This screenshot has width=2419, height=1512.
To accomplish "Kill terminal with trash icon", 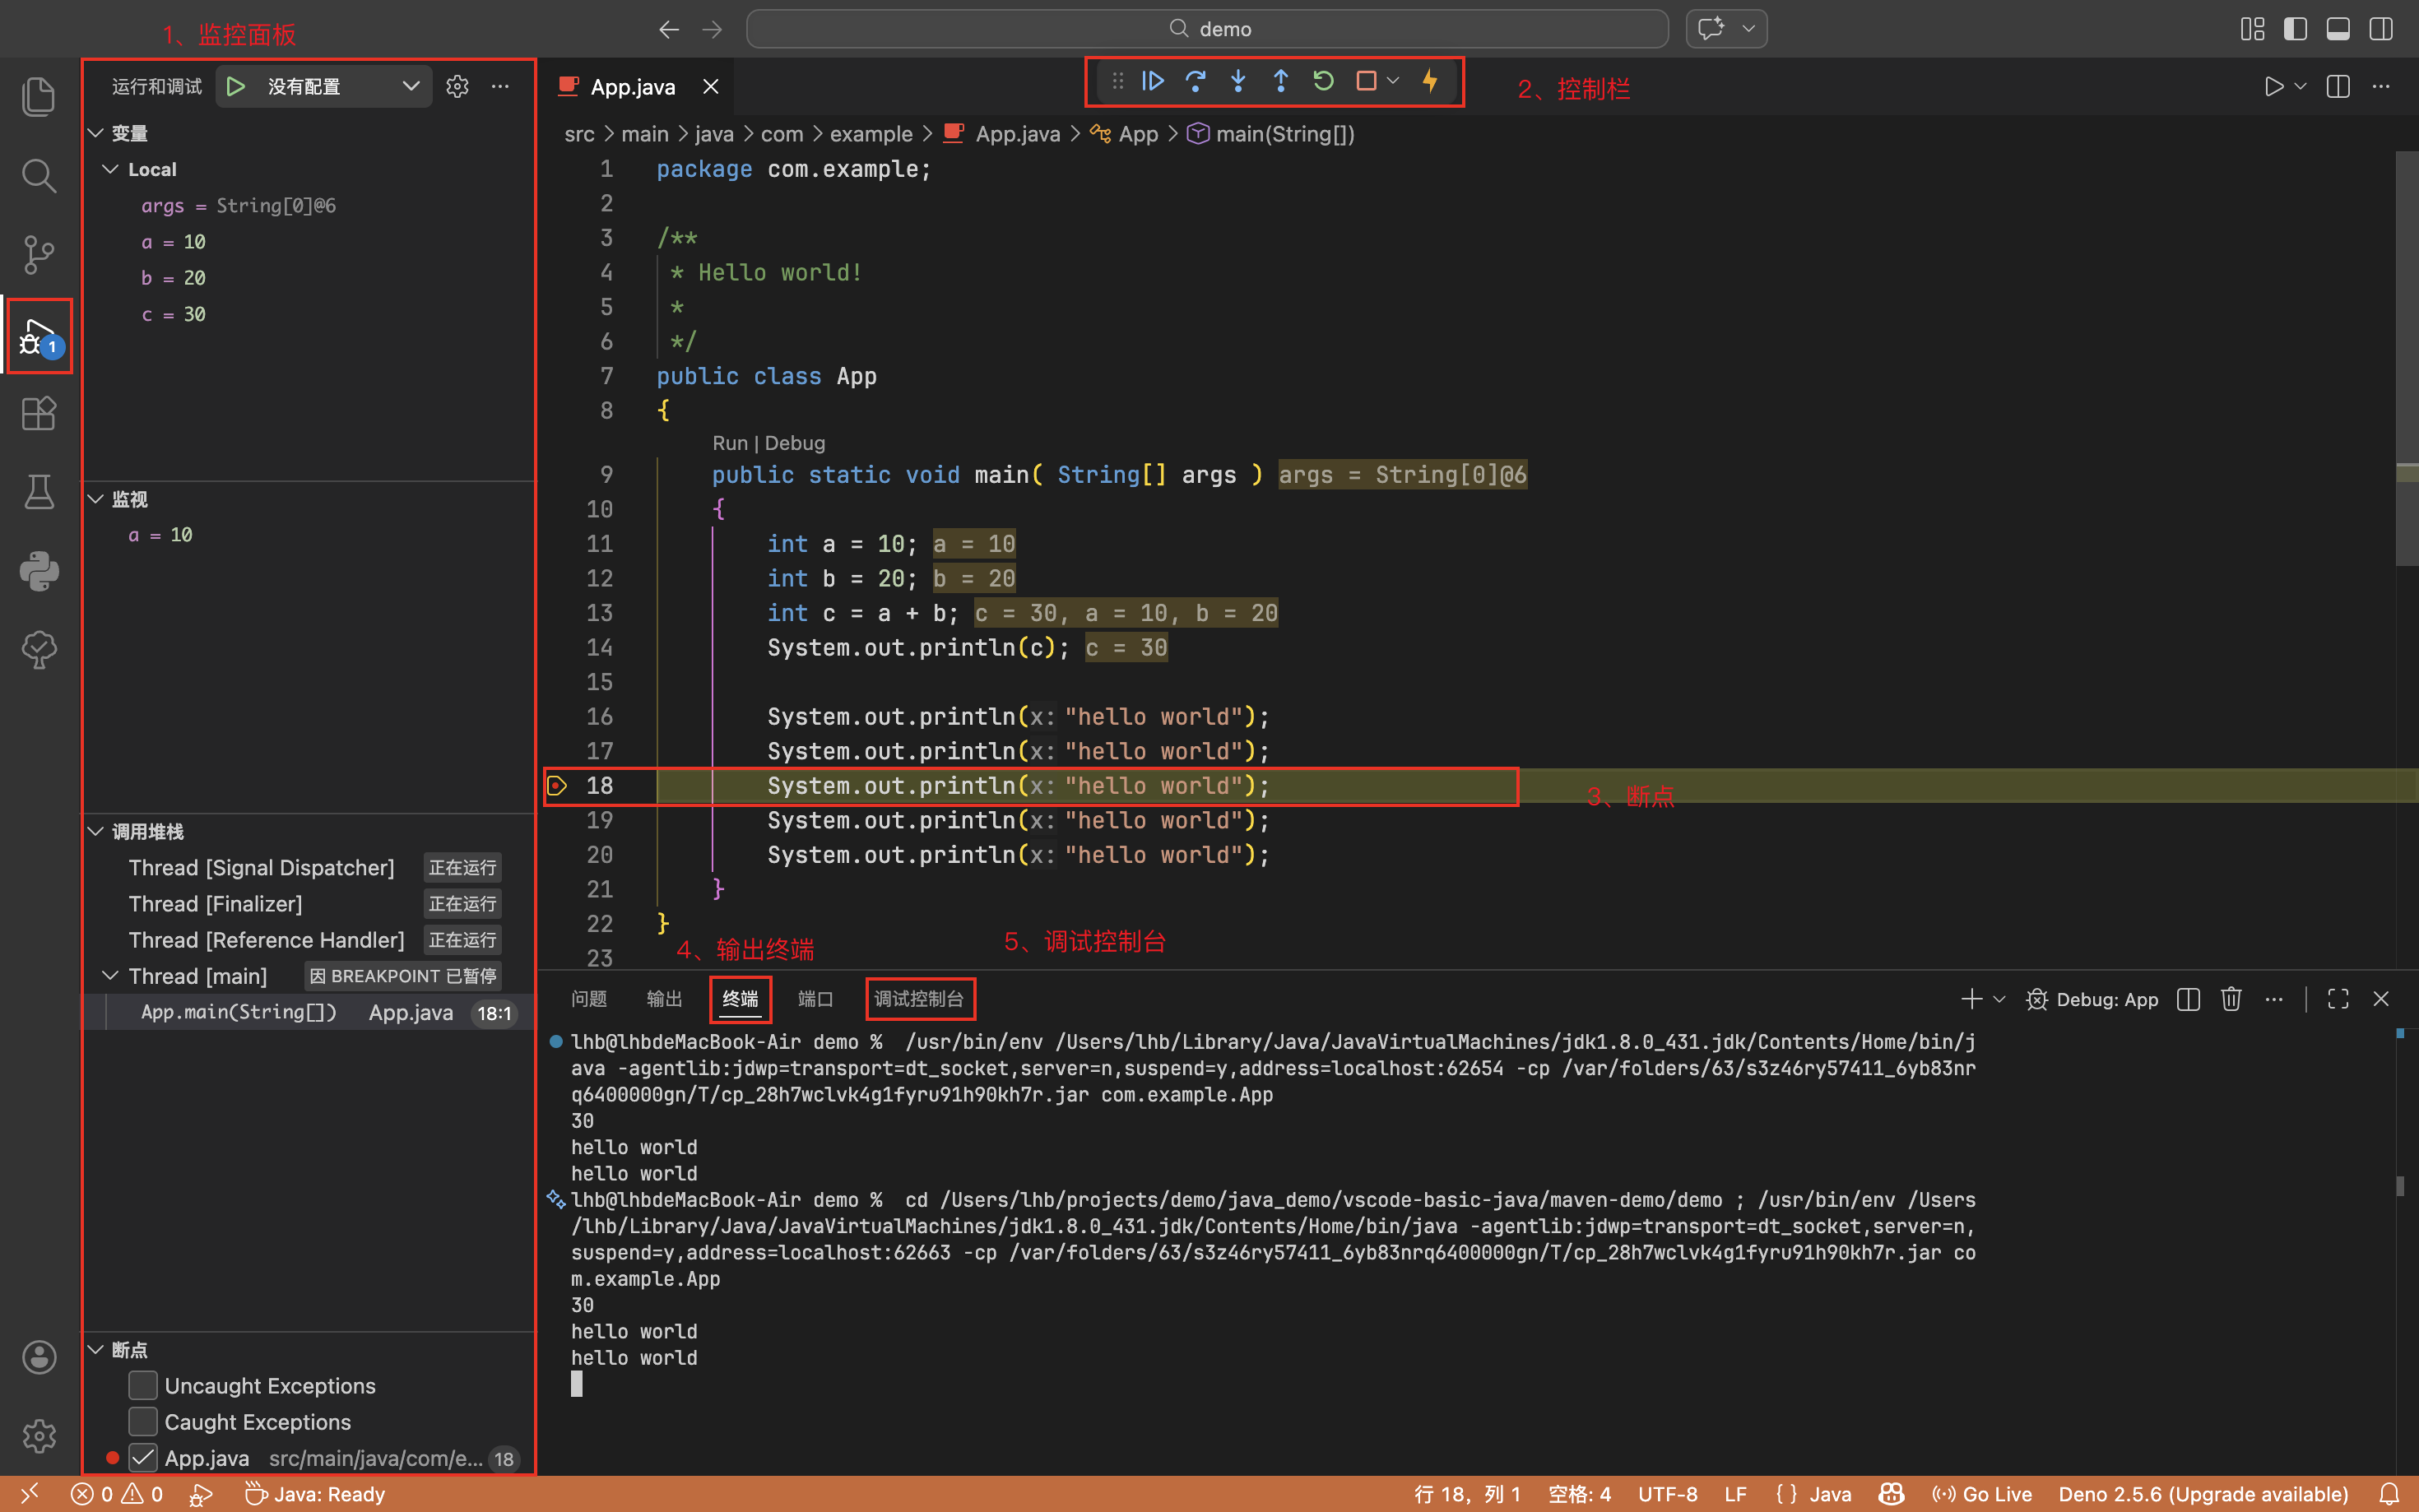I will 2231,999.
